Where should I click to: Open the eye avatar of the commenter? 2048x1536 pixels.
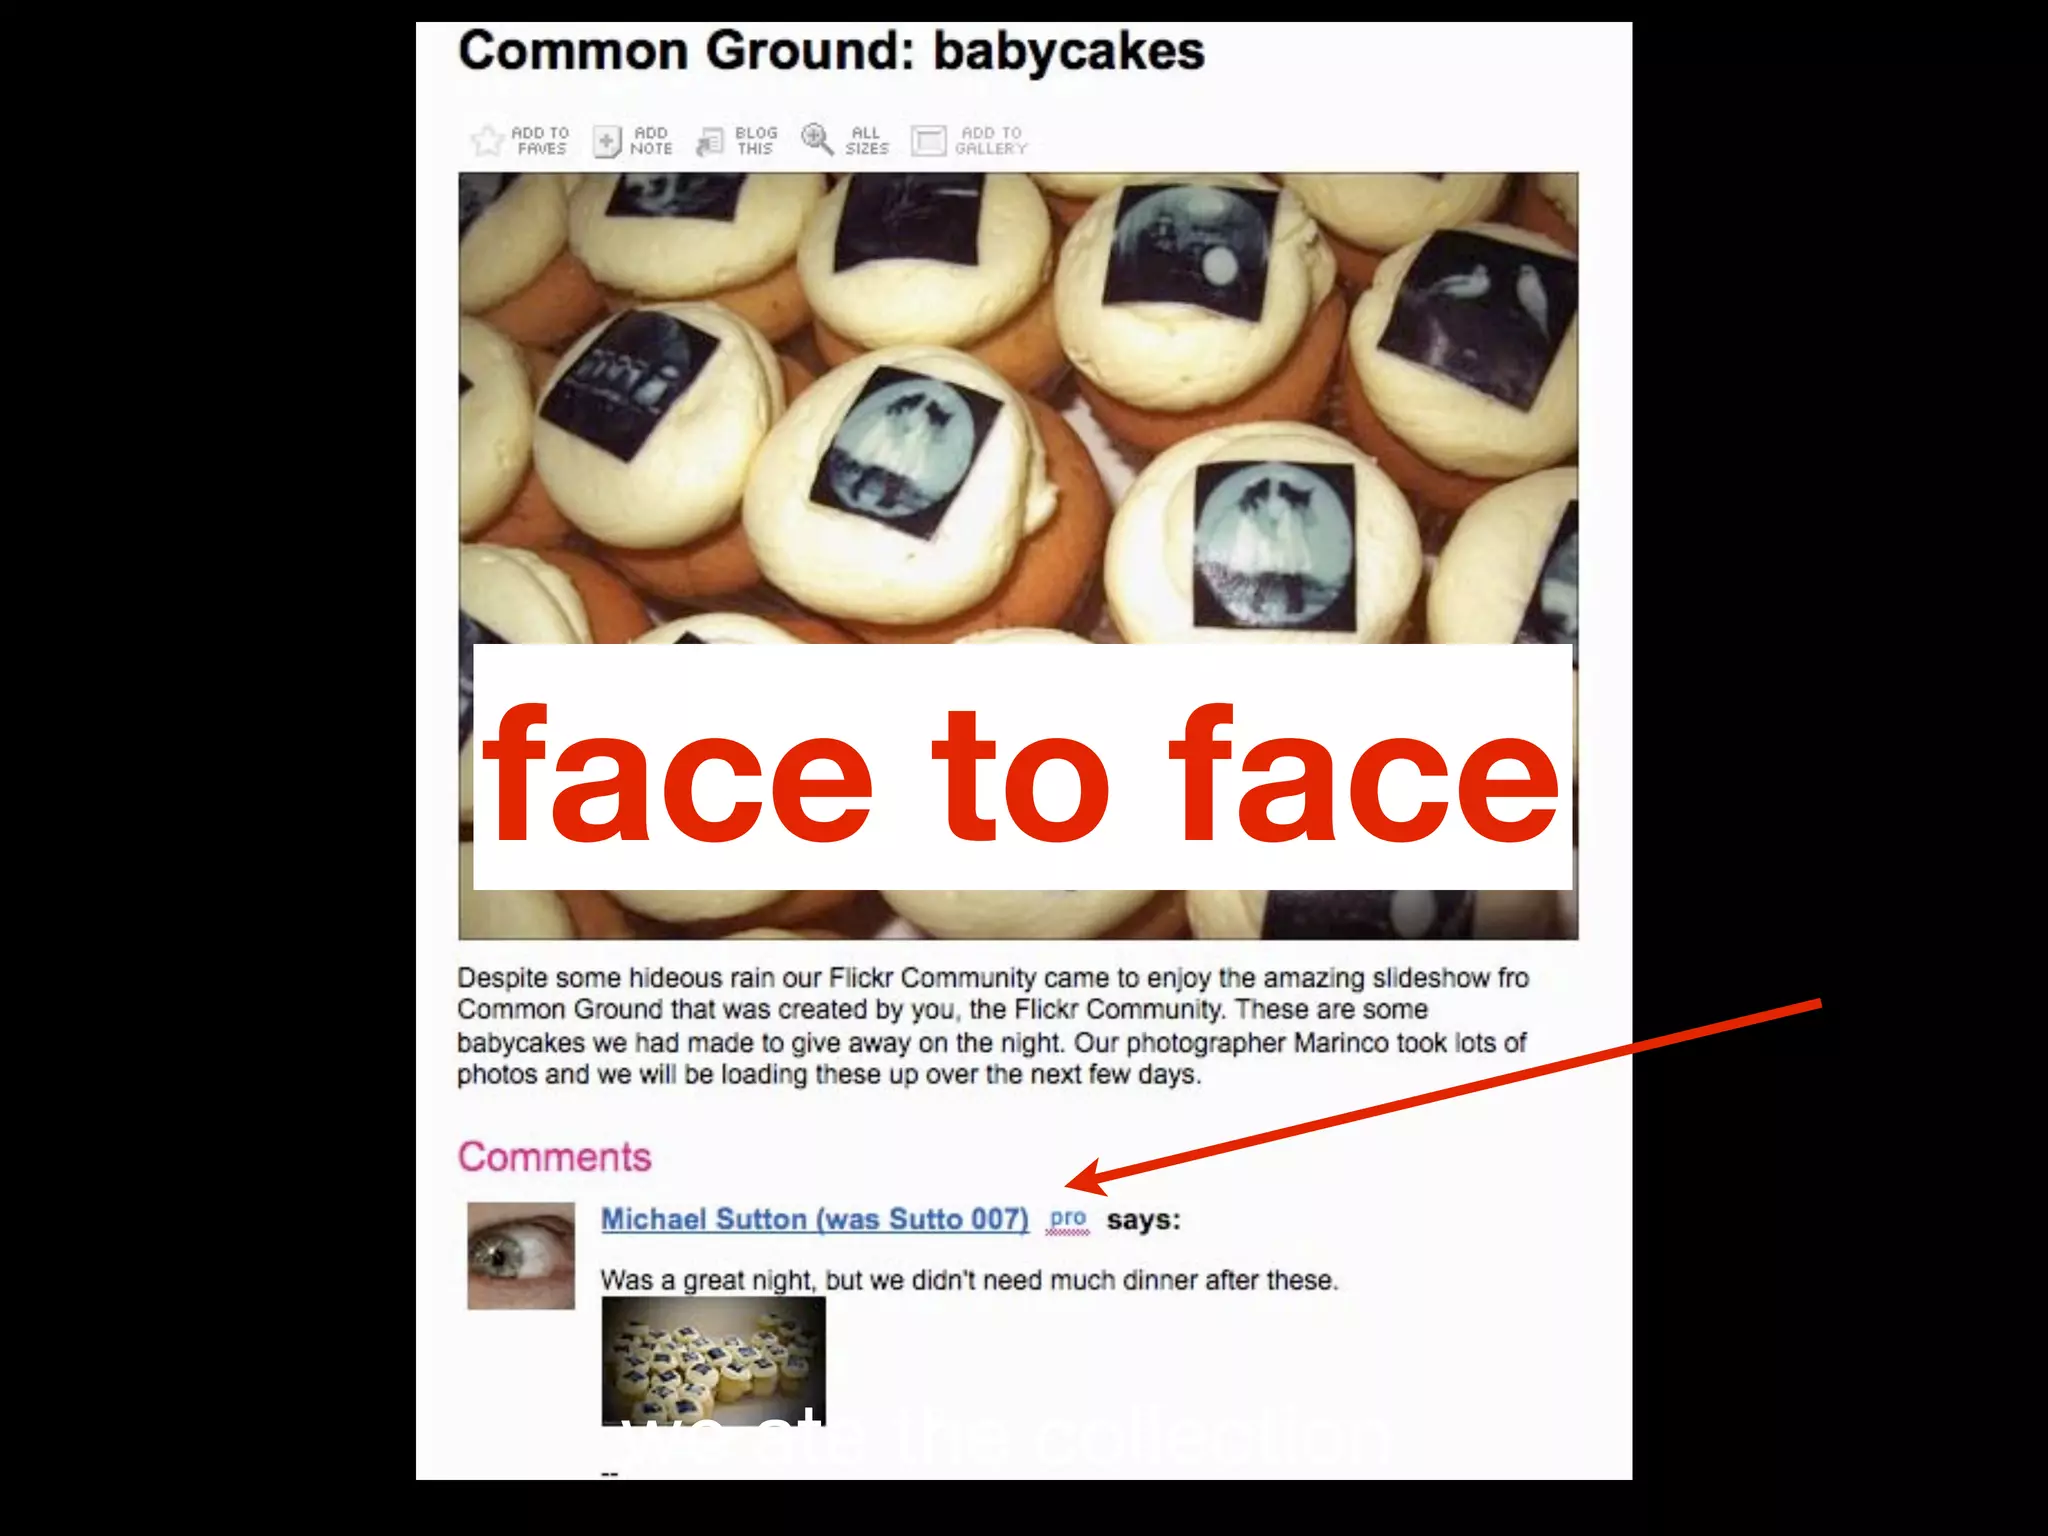pos(521,1256)
